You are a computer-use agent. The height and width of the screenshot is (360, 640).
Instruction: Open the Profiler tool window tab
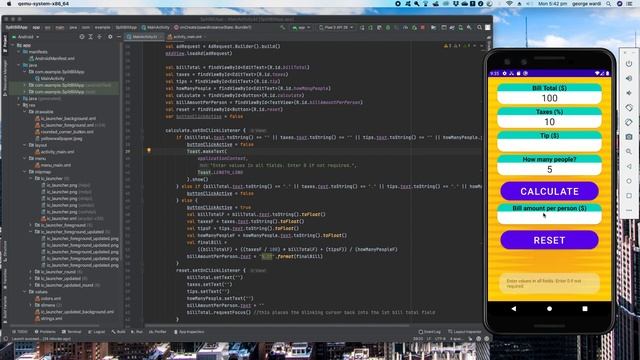click(158, 332)
